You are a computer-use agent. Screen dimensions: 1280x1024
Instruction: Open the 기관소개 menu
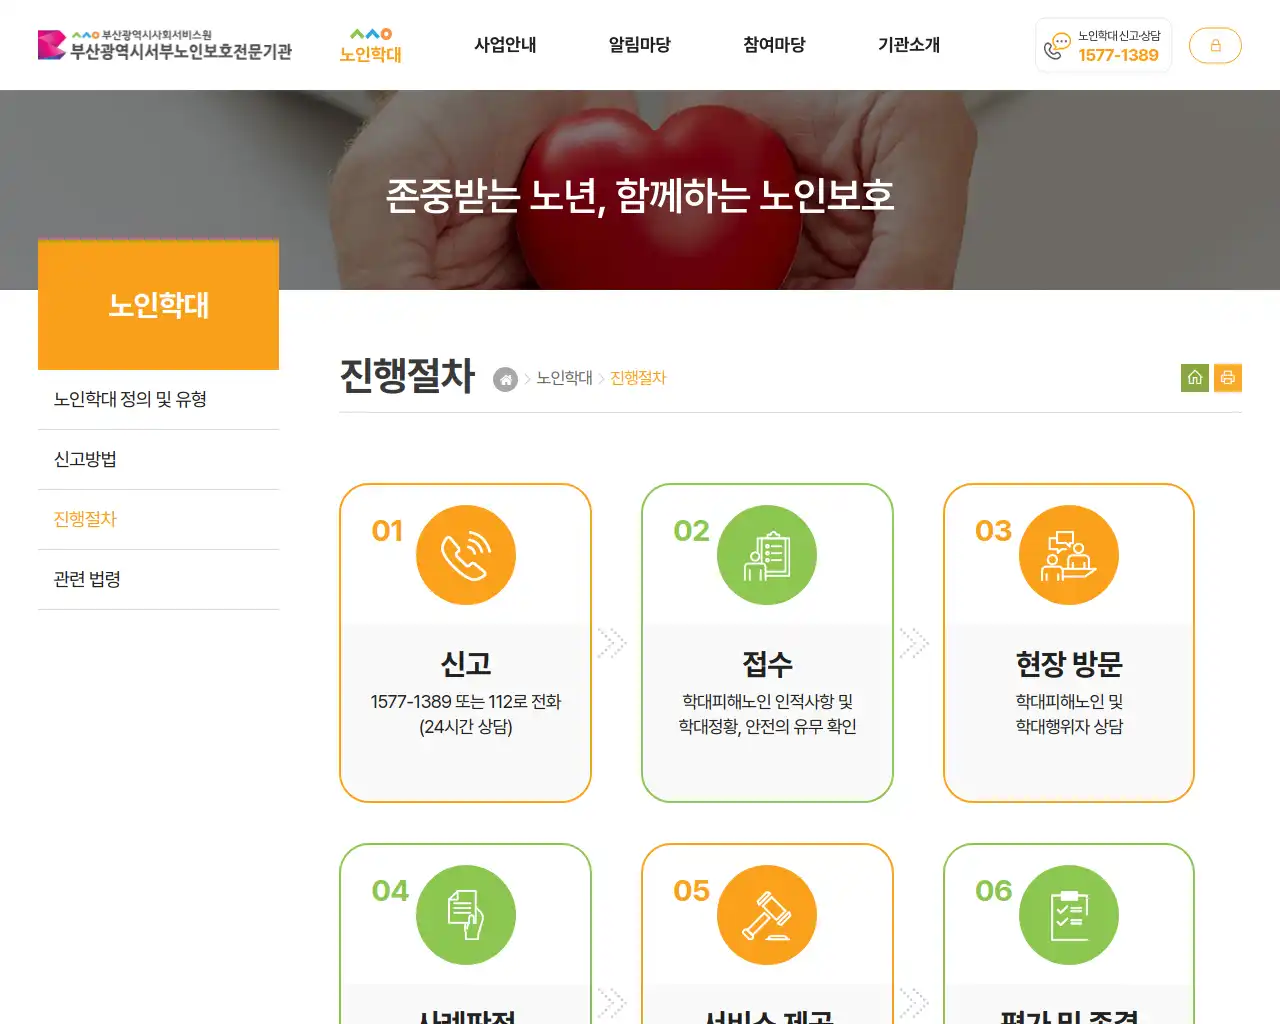tap(909, 45)
